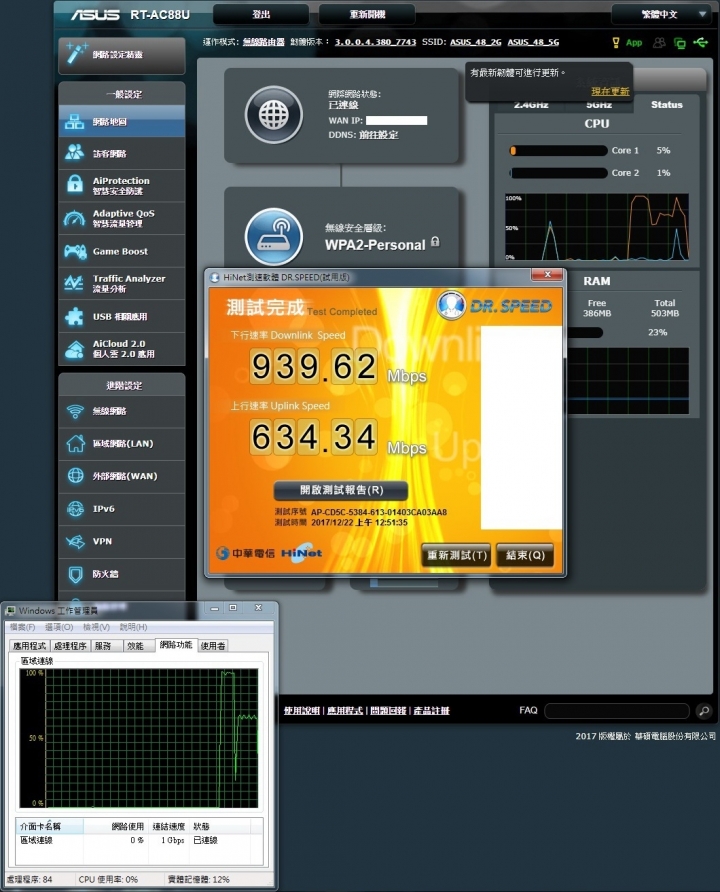Click the USB status icon in header
Image resolution: width=720 pixels, height=892 pixels.
[x=701, y=43]
